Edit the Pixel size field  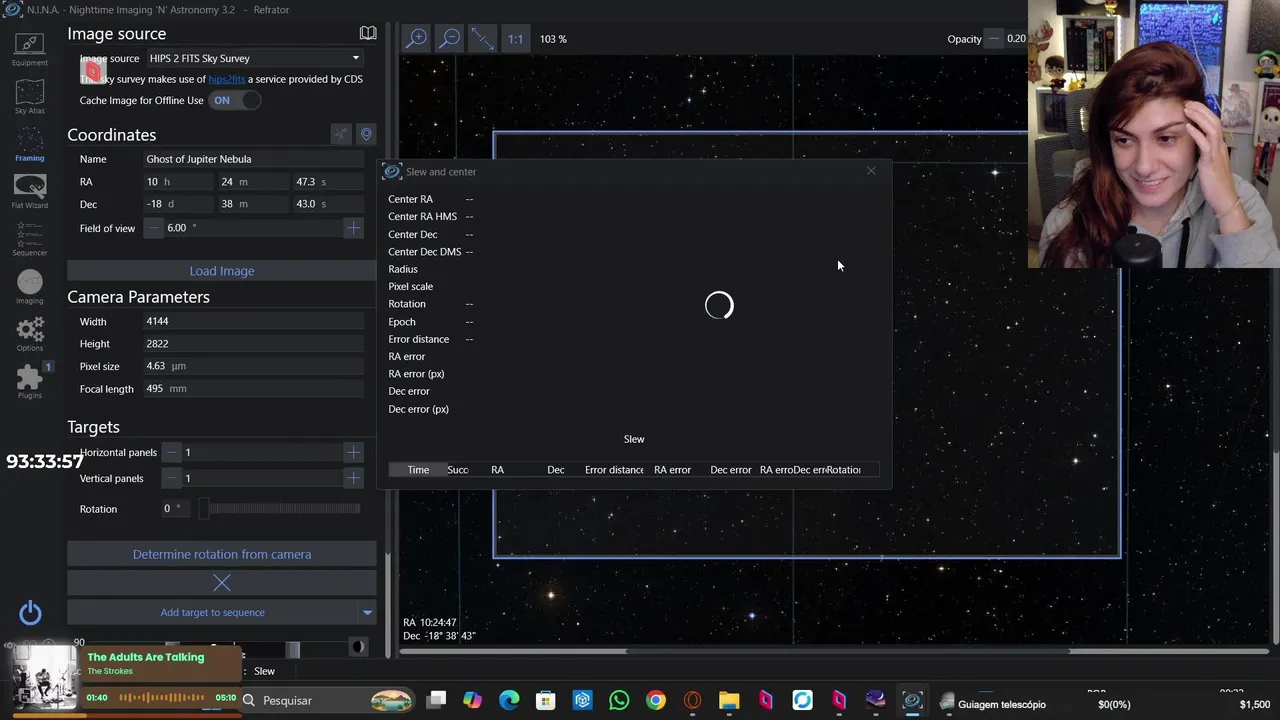pyautogui.click(x=254, y=366)
